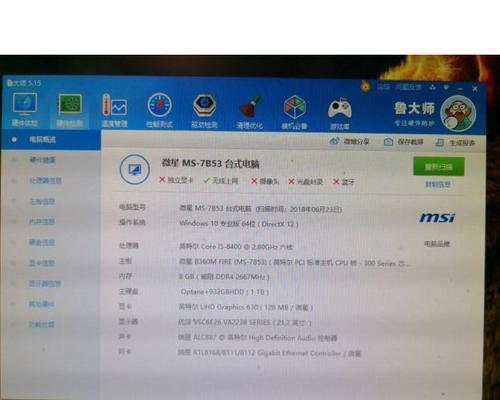Click the round computer overview icon
Screen dimensions: 500x400
click(x=135, y=169)
